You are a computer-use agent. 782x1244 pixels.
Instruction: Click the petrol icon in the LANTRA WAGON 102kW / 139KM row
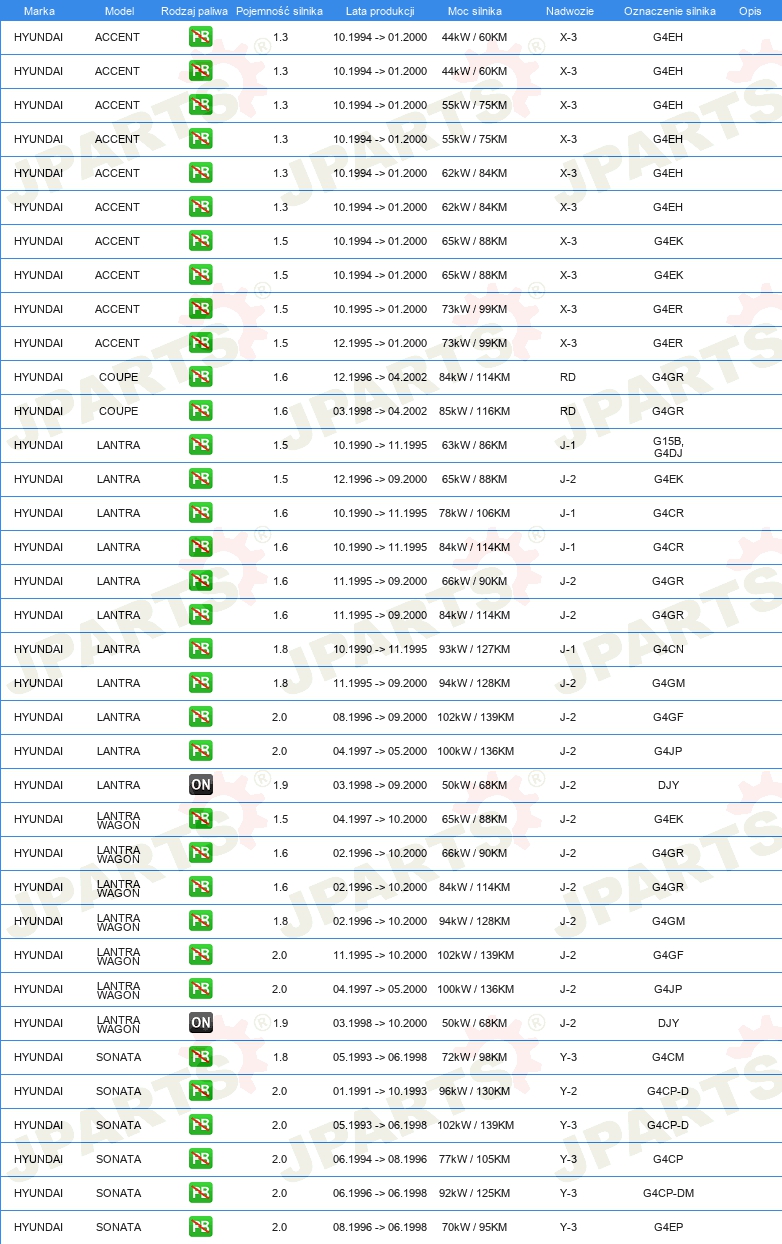pyautogui.click(x=201, y=955)
